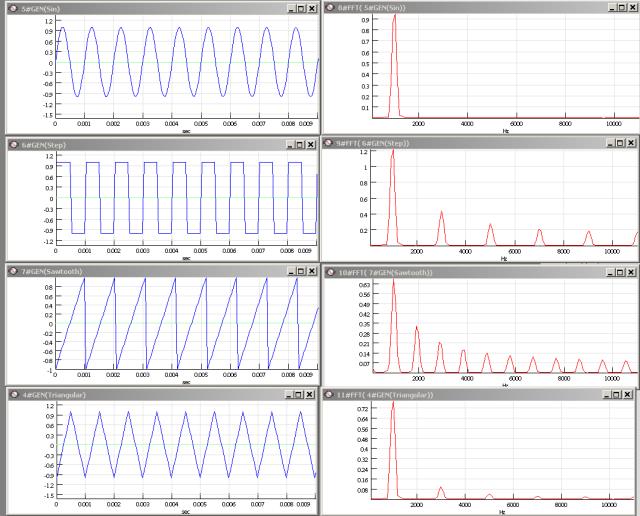Click the '0.004' time label in Triangular window
The width and height of the screenshot is (640, 516).
(x=171, y=504)
